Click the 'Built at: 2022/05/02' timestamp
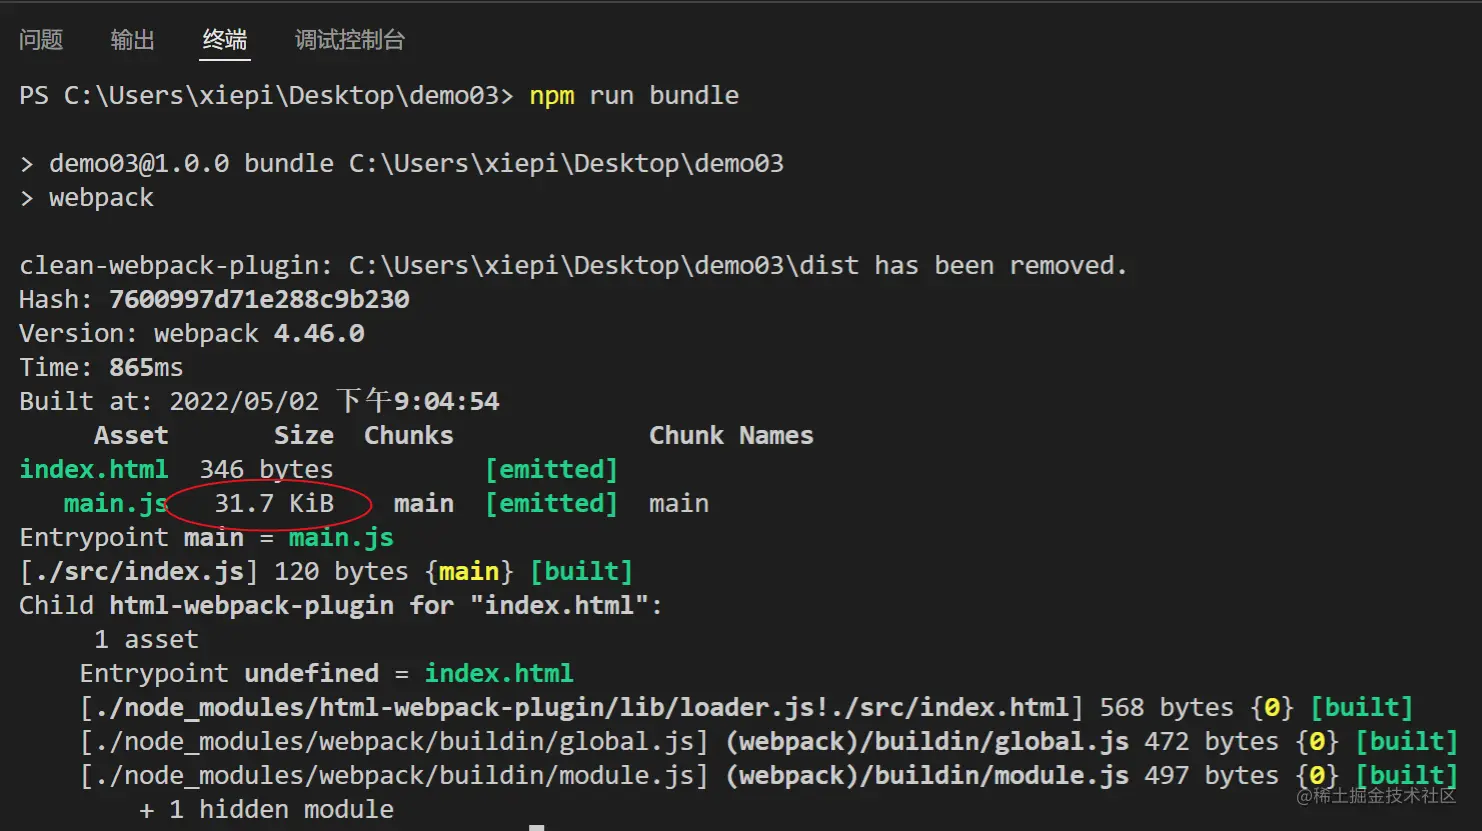1482x831 pixels. [259, 402]
